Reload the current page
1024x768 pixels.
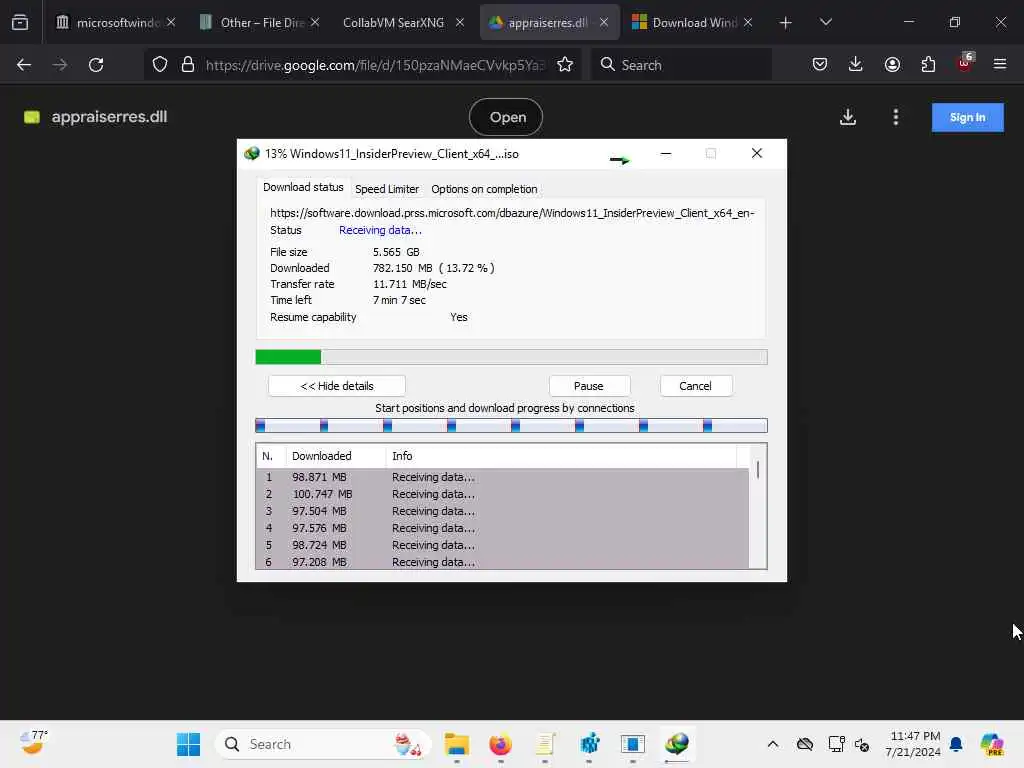click(x=96, y=65)
